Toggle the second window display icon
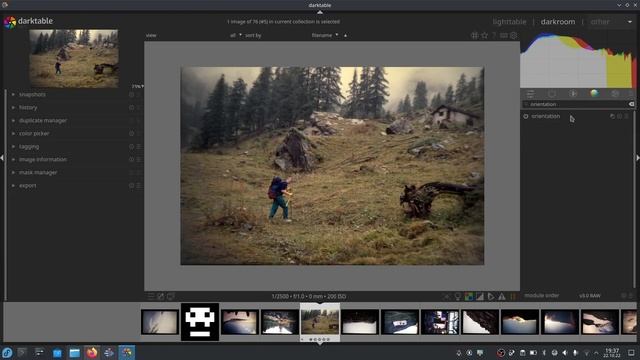640x360 pixels. click(x=171, y=296)
